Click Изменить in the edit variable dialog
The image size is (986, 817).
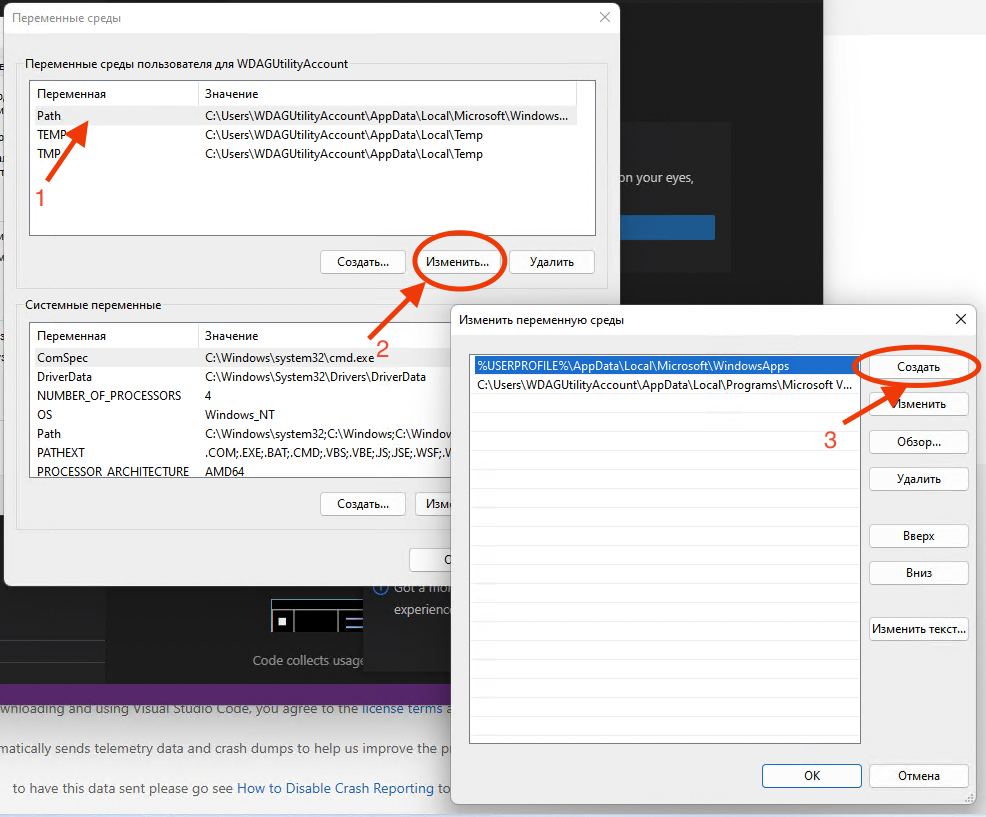coord(917,403)
